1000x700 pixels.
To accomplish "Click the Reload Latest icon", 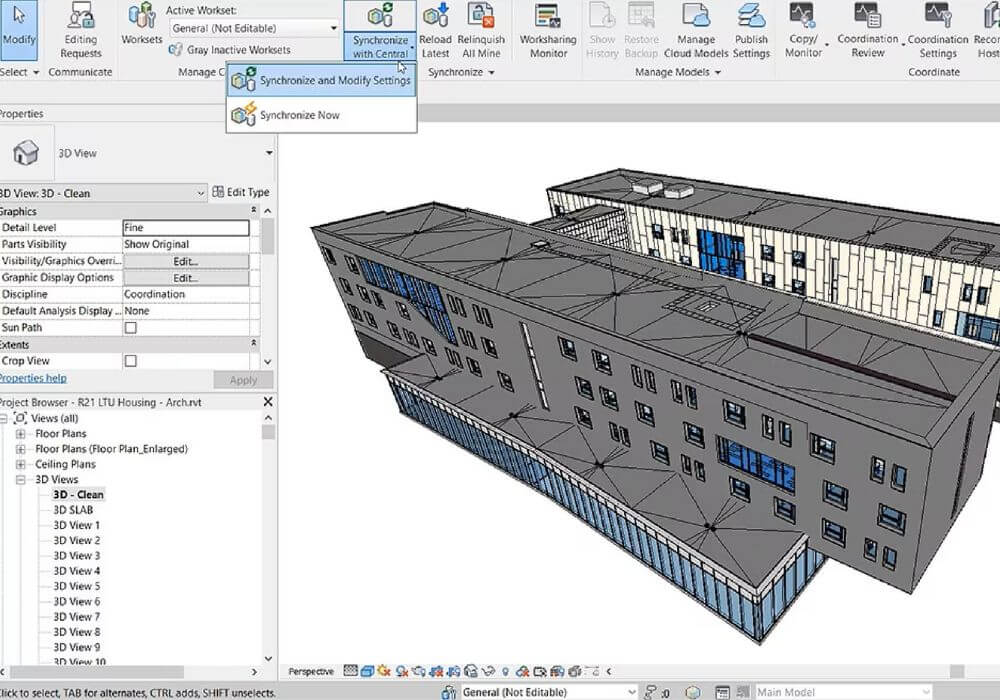I will (435, 18).
